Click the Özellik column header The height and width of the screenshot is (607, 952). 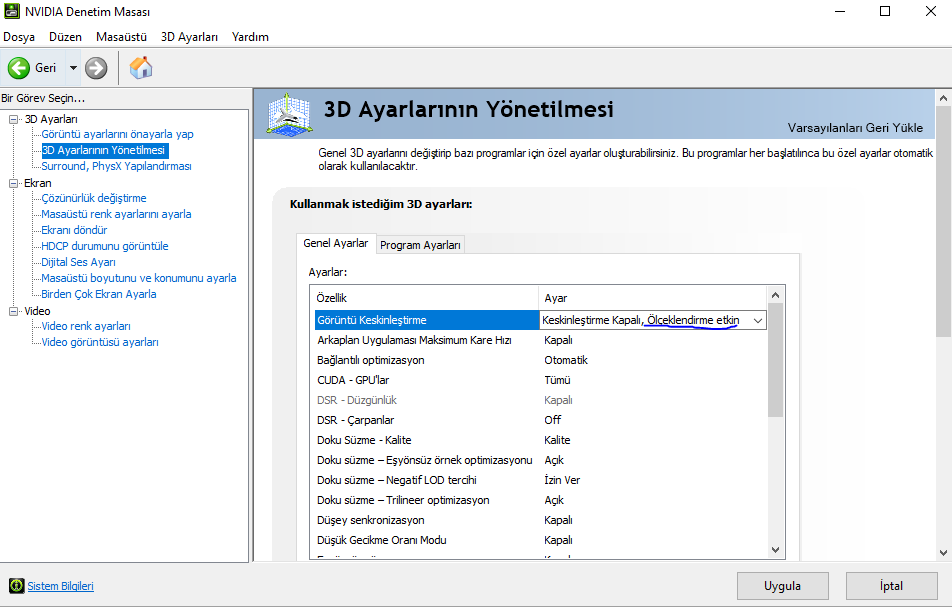[x=424, y=298]
